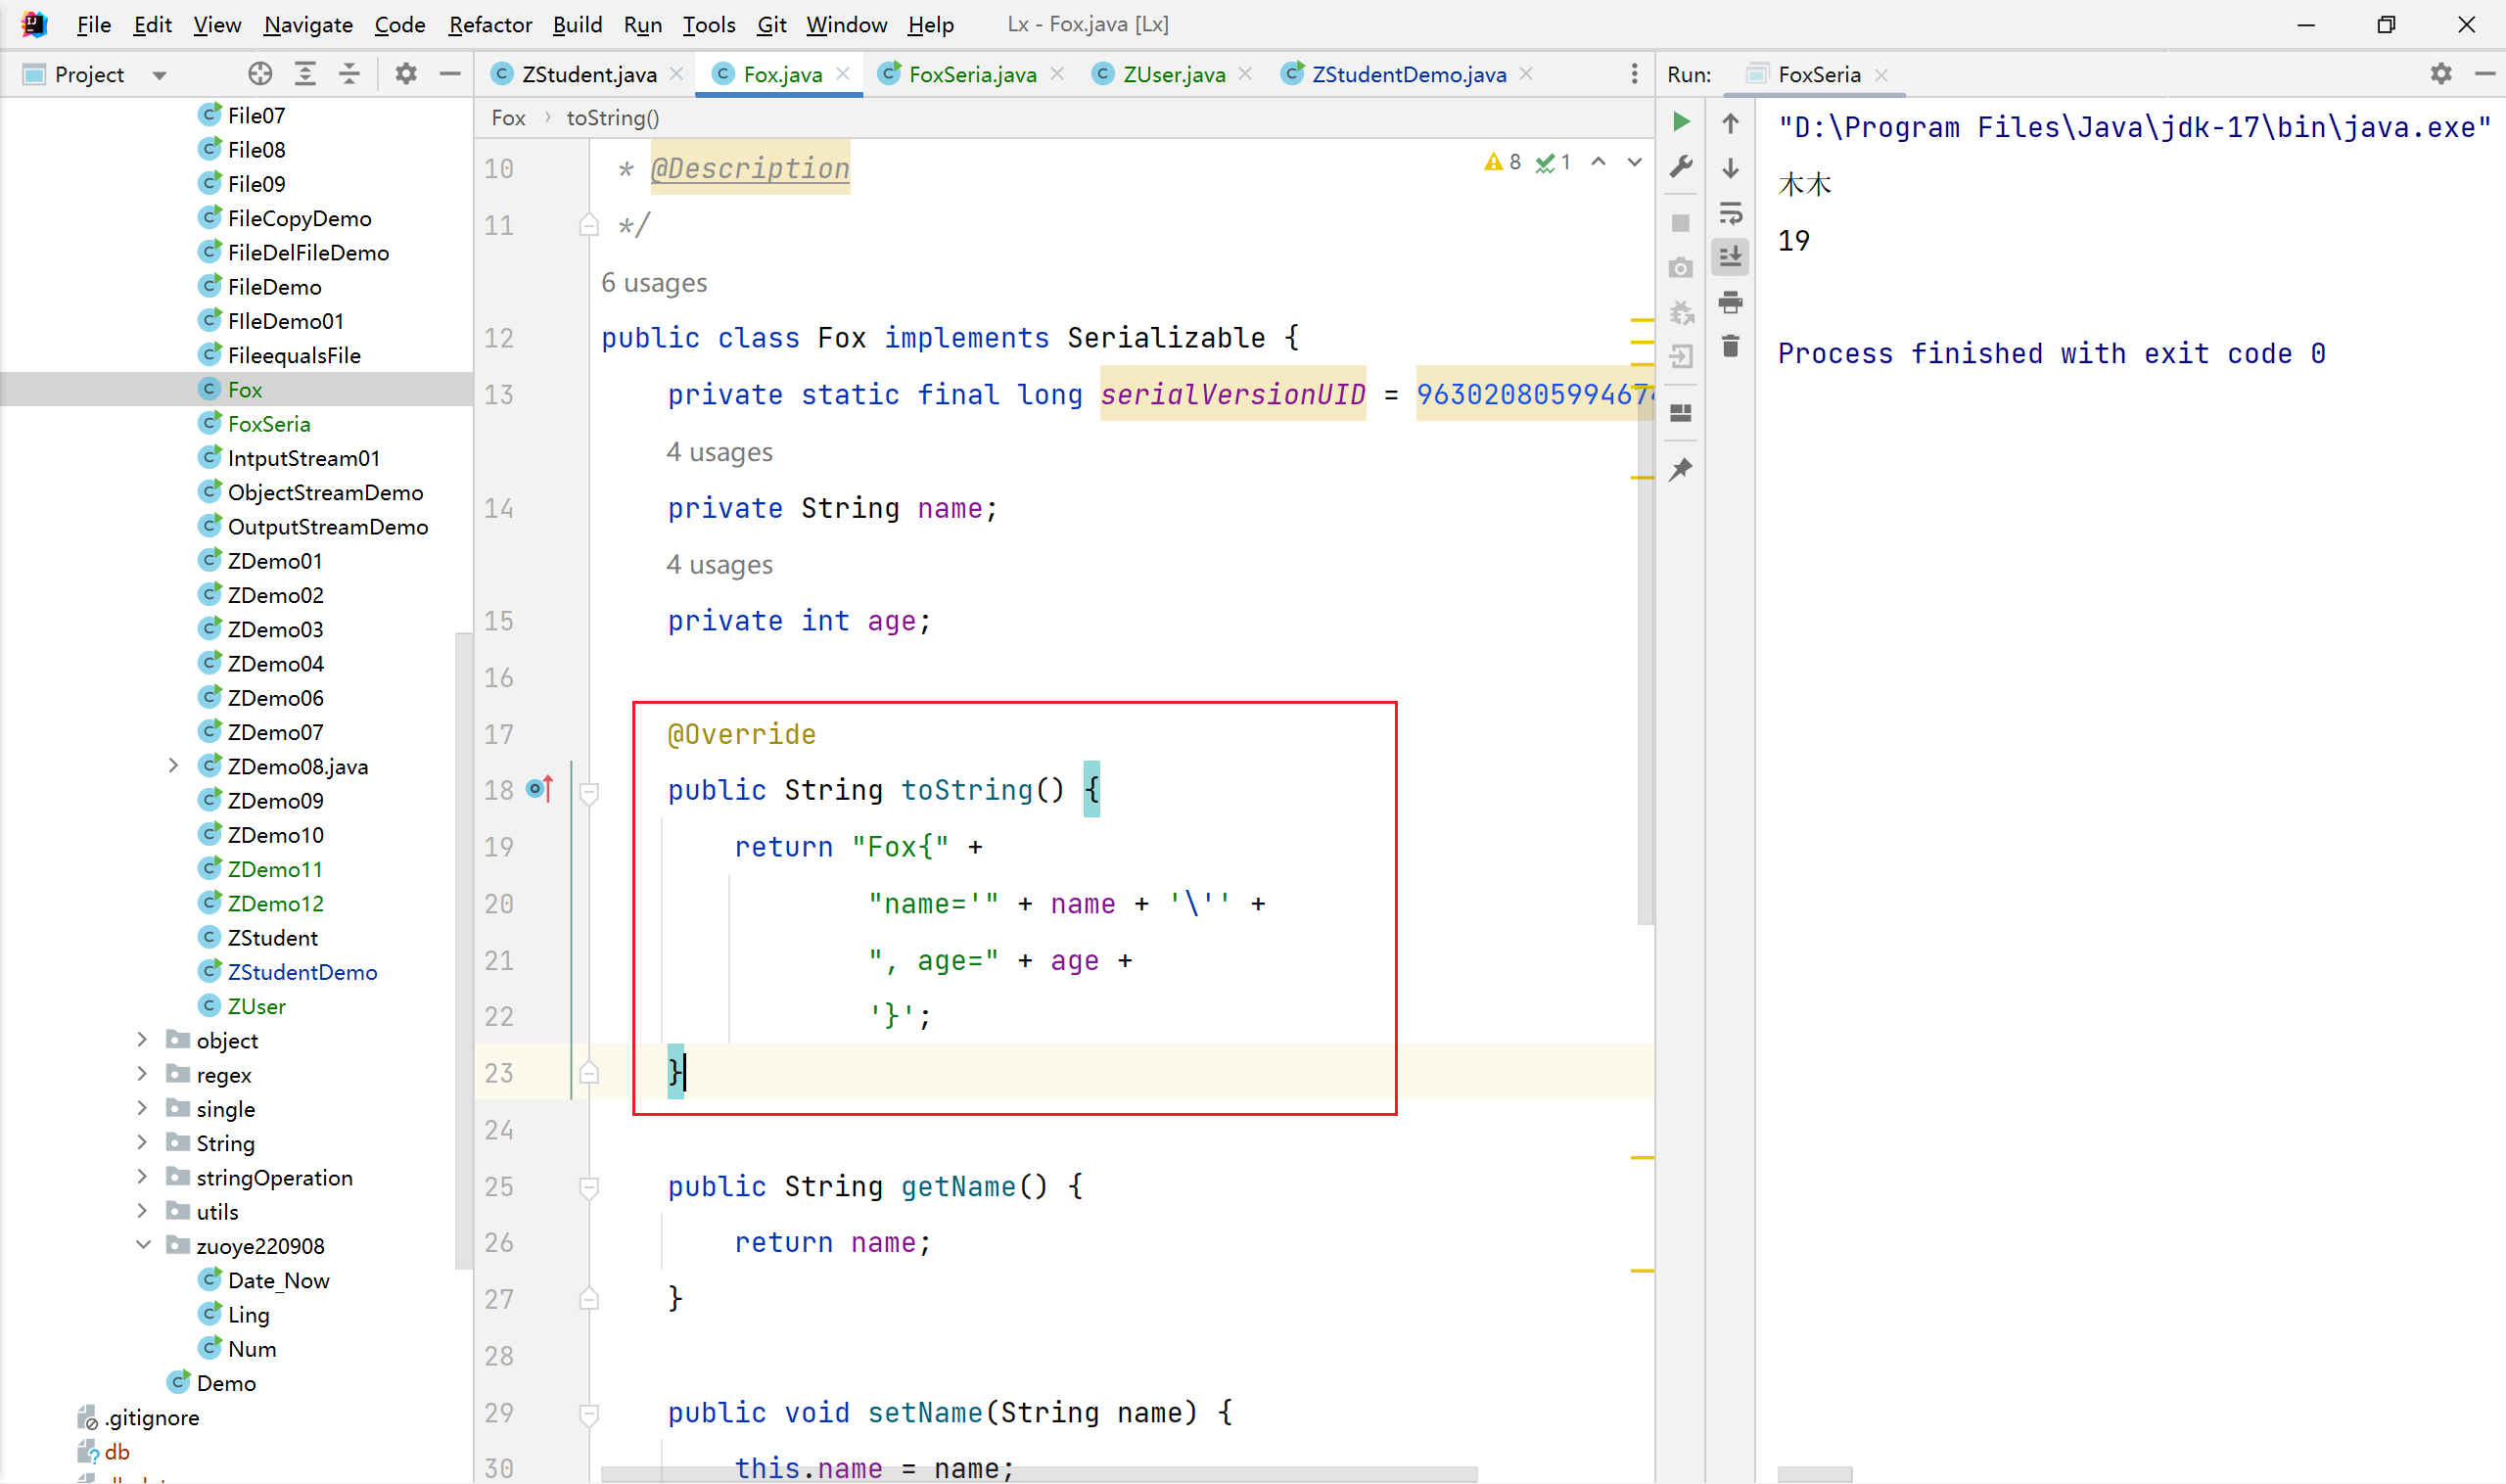2506x1484 pixels.
Task: Toggle scroll to end of console
Action: coord(1730,257)
